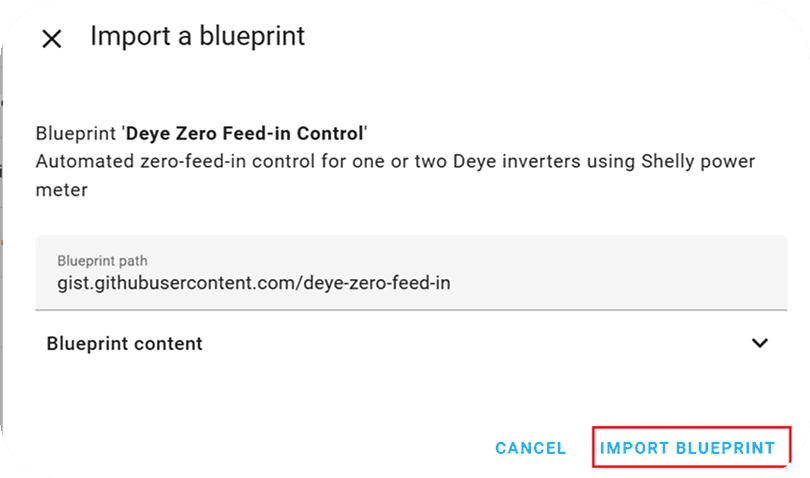810x478 pixels.
Task: Click the chevron arrow next to Blueprint content
Action: (760, 343)
